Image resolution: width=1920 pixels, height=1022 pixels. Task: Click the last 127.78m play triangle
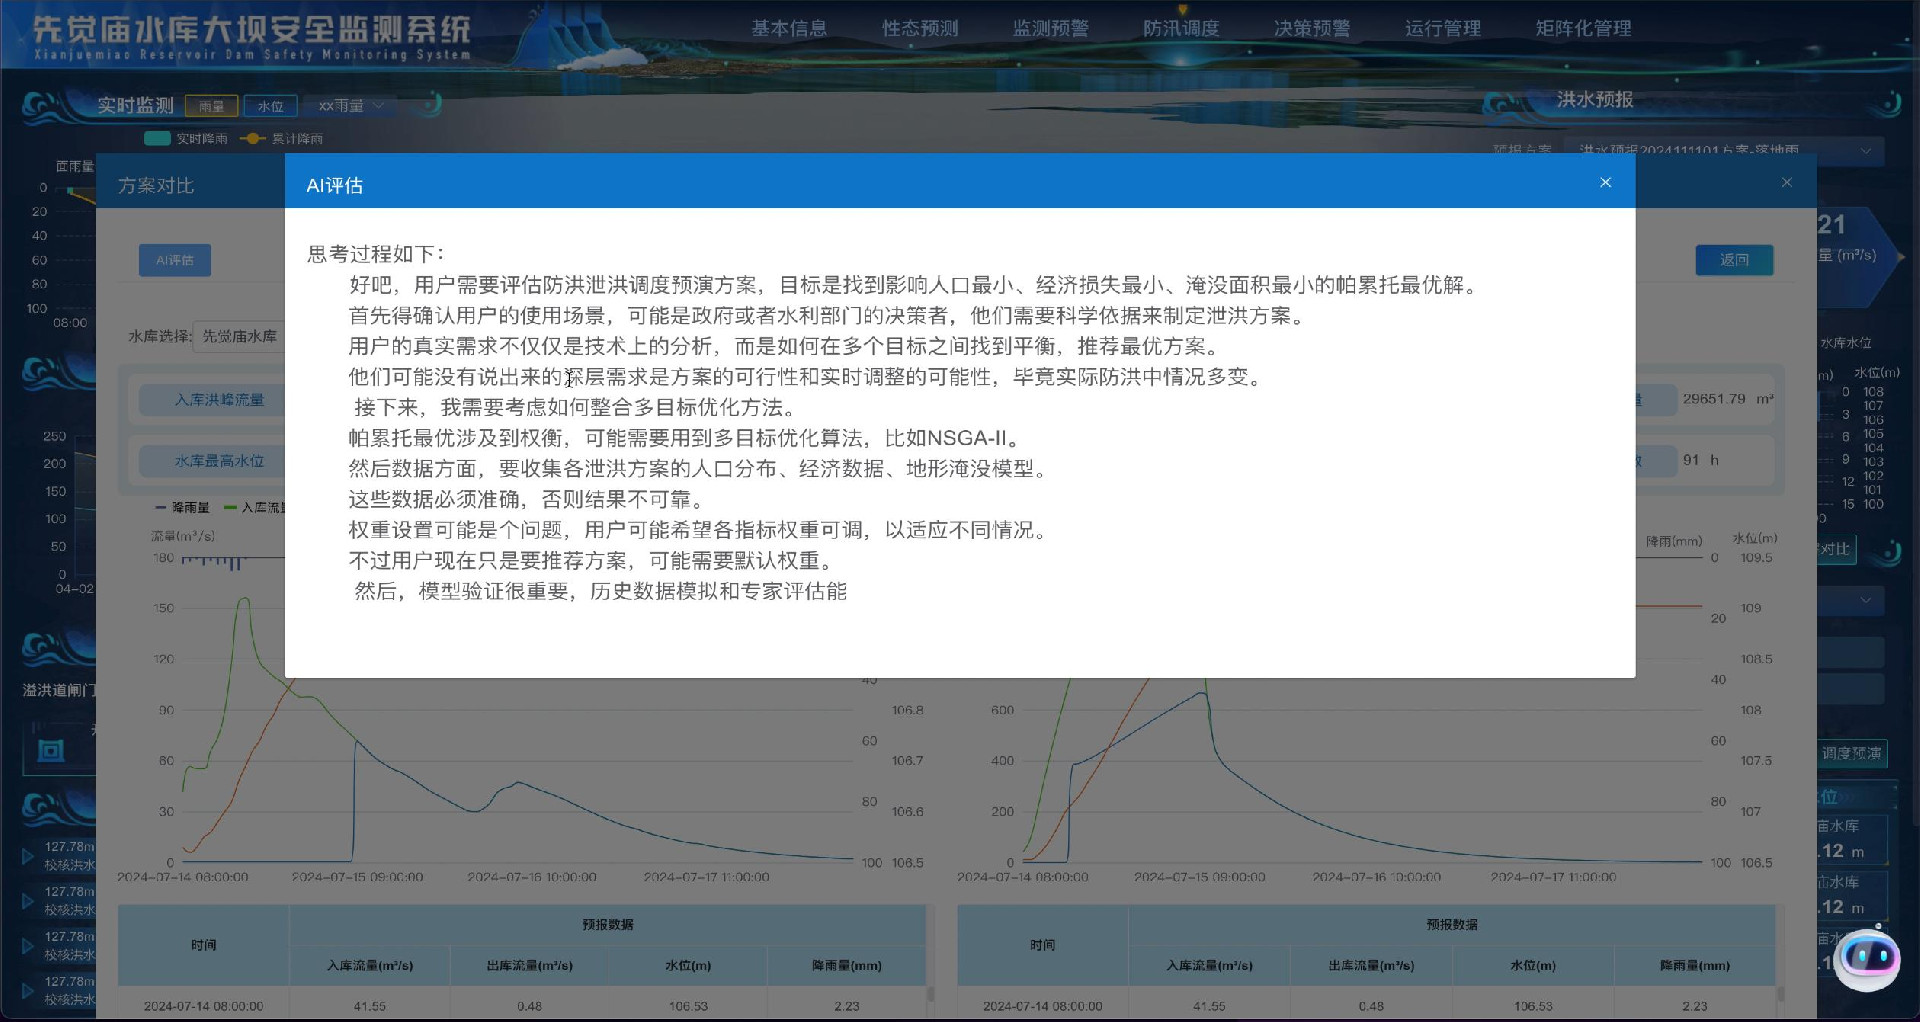click(x=28, y=990)
